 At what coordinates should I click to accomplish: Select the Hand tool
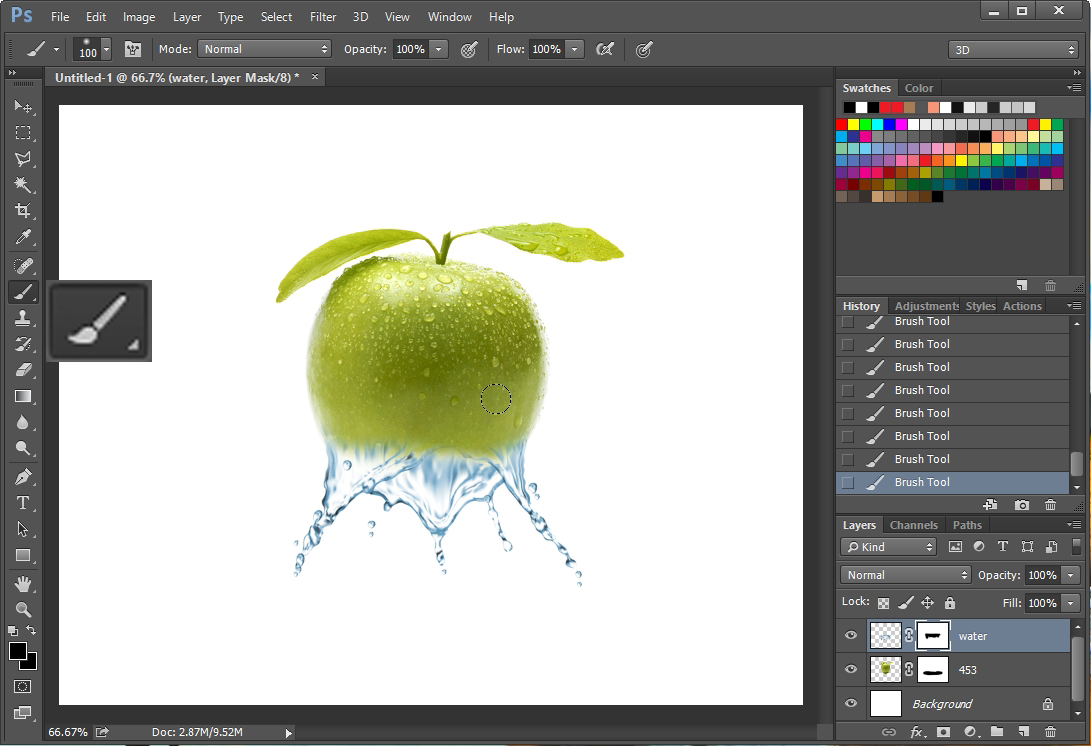click(x=23, y=583)
